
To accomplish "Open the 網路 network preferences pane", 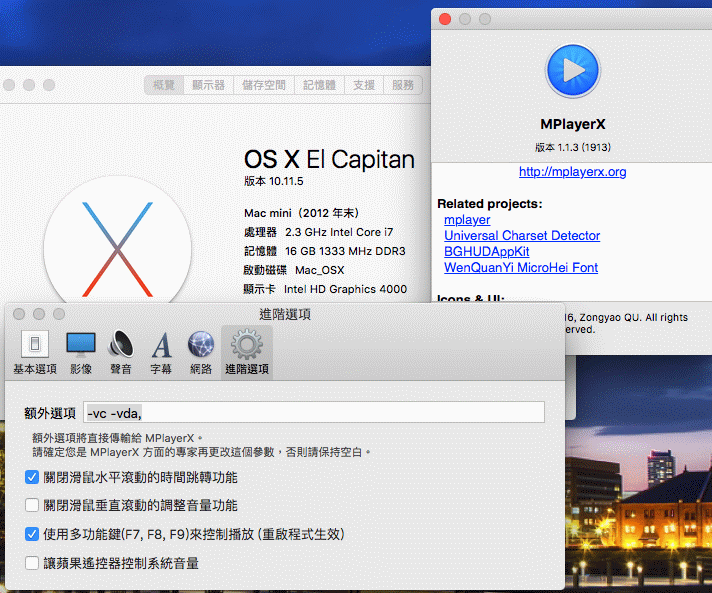I will point(201,352).
